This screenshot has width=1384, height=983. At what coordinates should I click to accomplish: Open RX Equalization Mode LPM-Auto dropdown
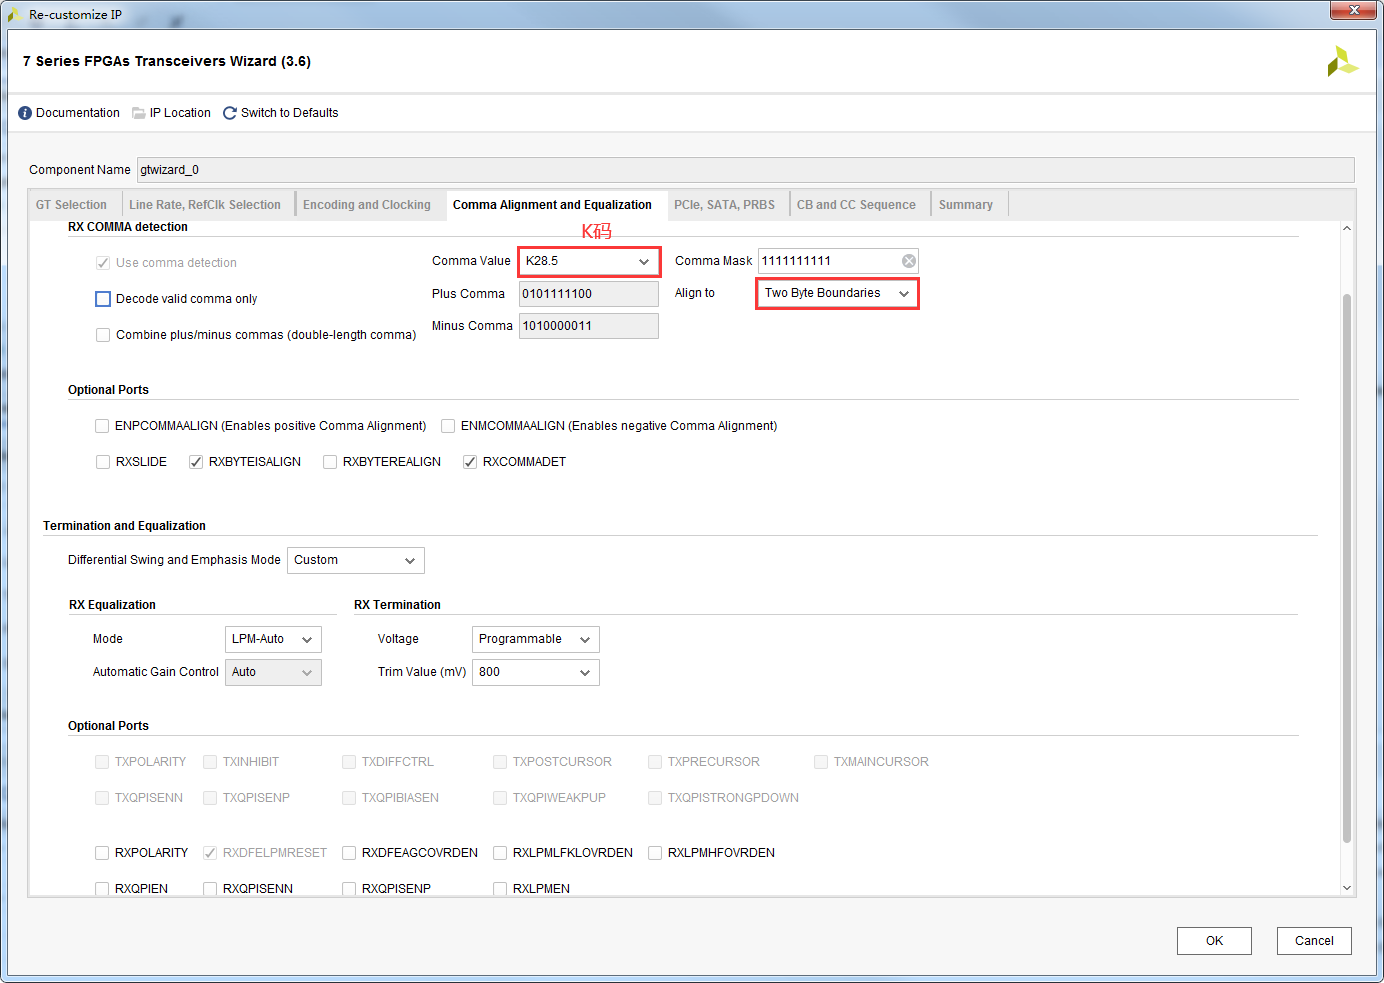(x=273, y=639)
